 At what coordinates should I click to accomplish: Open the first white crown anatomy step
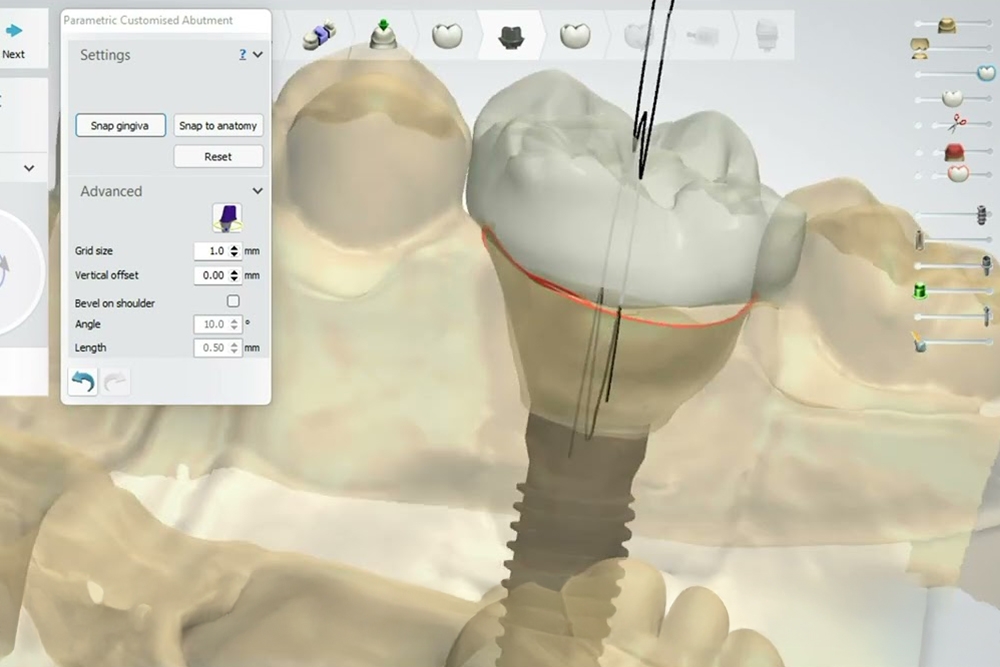(447, 35)
